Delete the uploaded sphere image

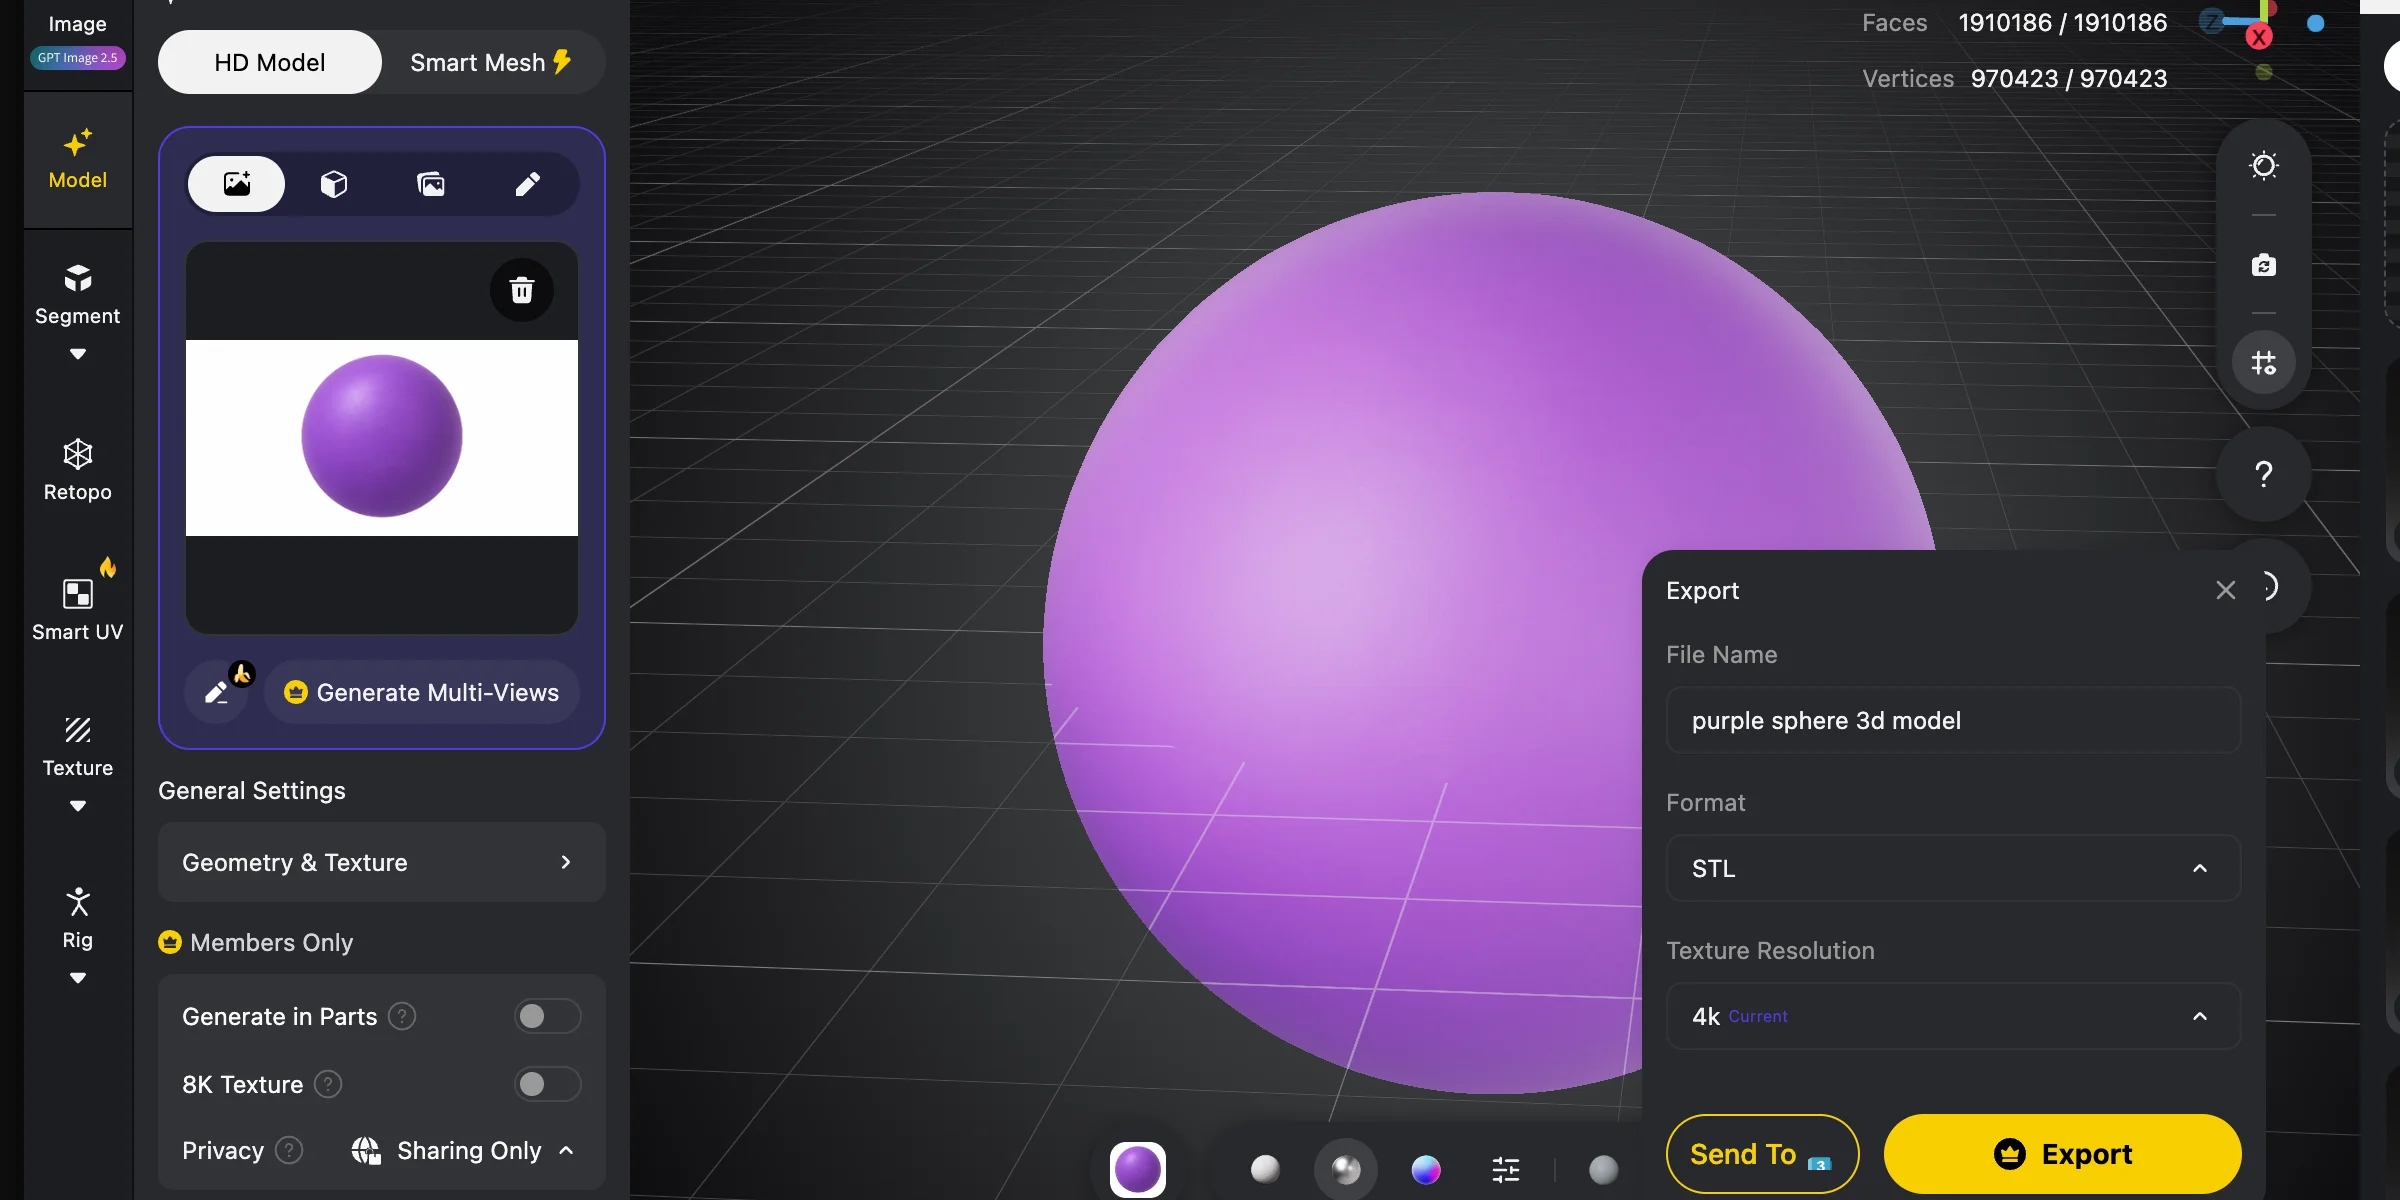click(521, 290)
